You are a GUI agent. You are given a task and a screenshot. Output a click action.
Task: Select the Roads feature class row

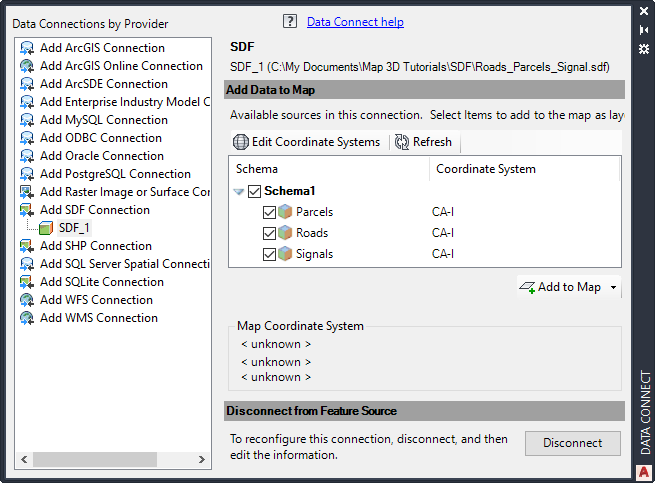tap(312, 233)
